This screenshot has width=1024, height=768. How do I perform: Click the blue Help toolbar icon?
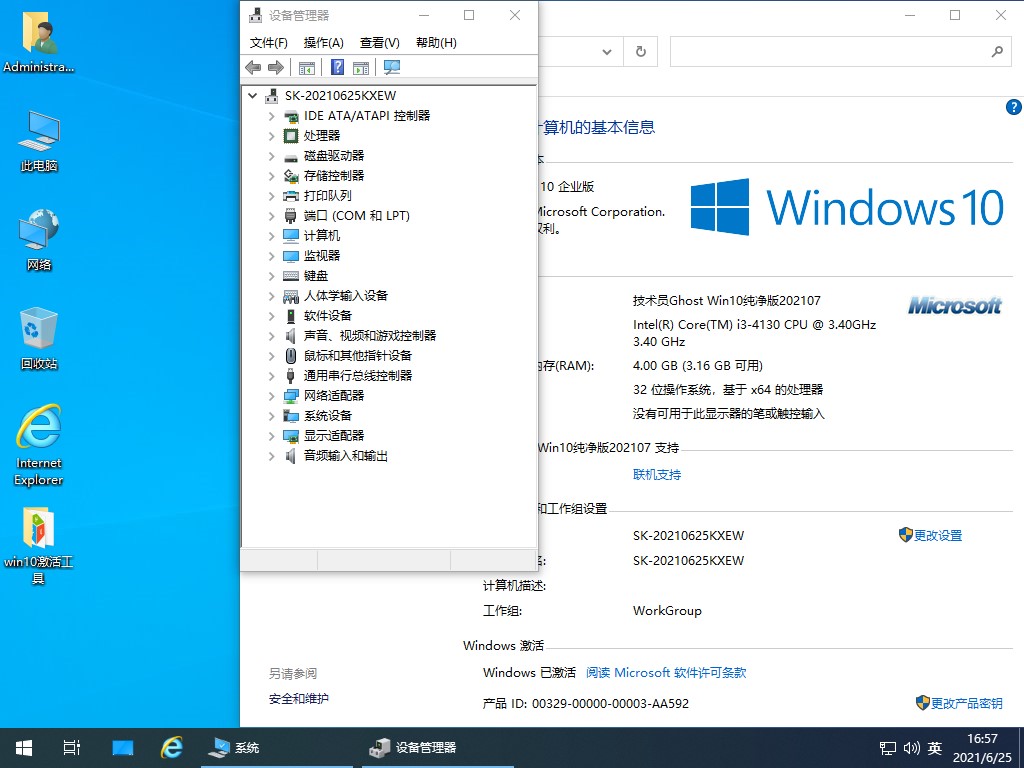(337, 67)
